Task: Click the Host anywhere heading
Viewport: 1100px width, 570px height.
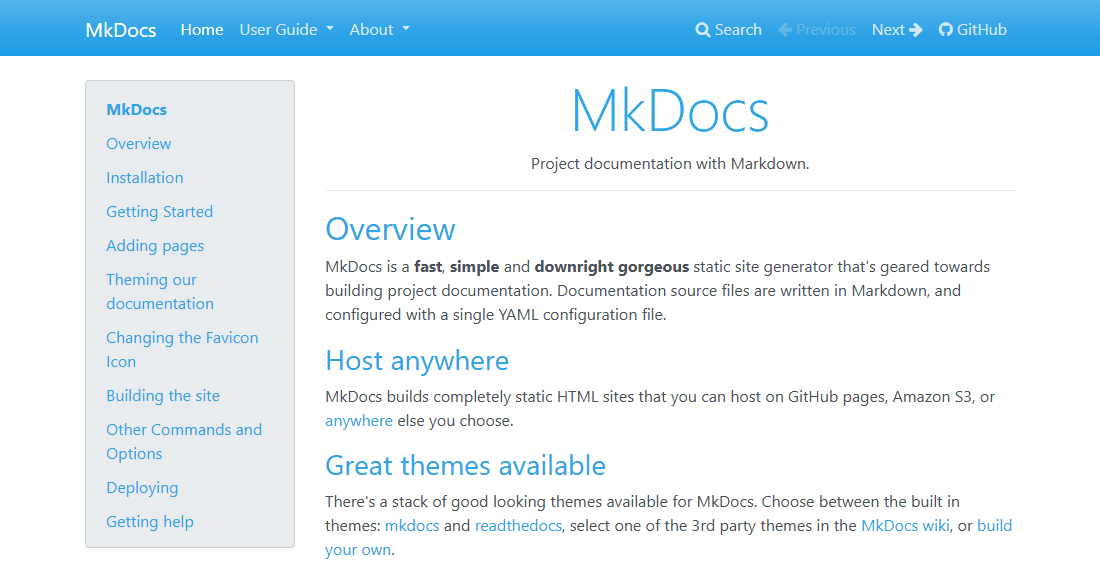Action: [417, 360]
